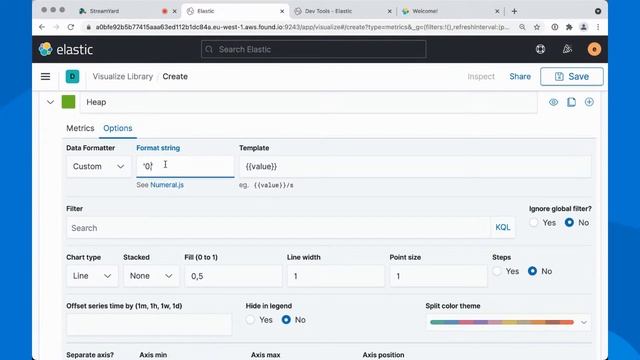The width and height of the screenshot is (640, 360).
Task: Click the browser address bar URL
Action: pyautogui.click(x=302, y=27)
